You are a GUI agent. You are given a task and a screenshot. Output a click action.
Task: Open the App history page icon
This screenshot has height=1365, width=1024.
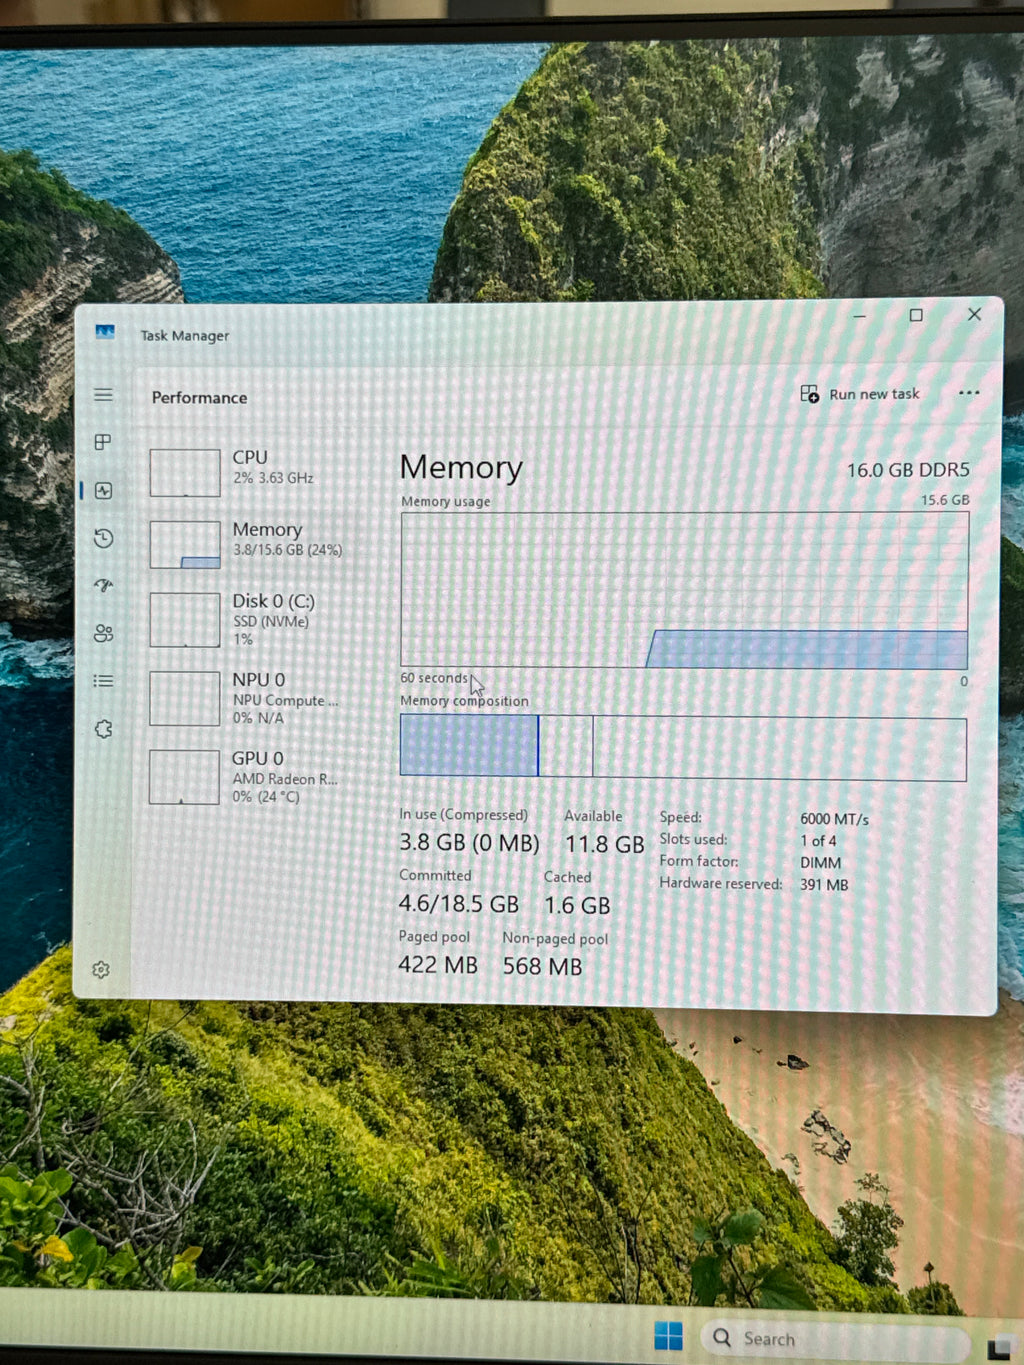[104, 538]
